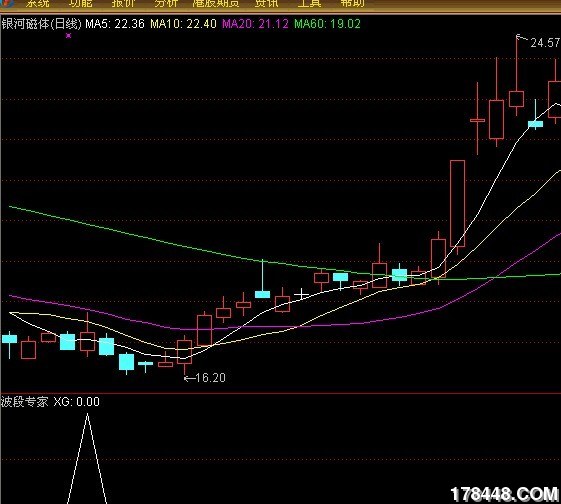The width and height of the screenshot is (561, 504).
Task: Click the purple marker icon under the title
Action: coord(68,35)
